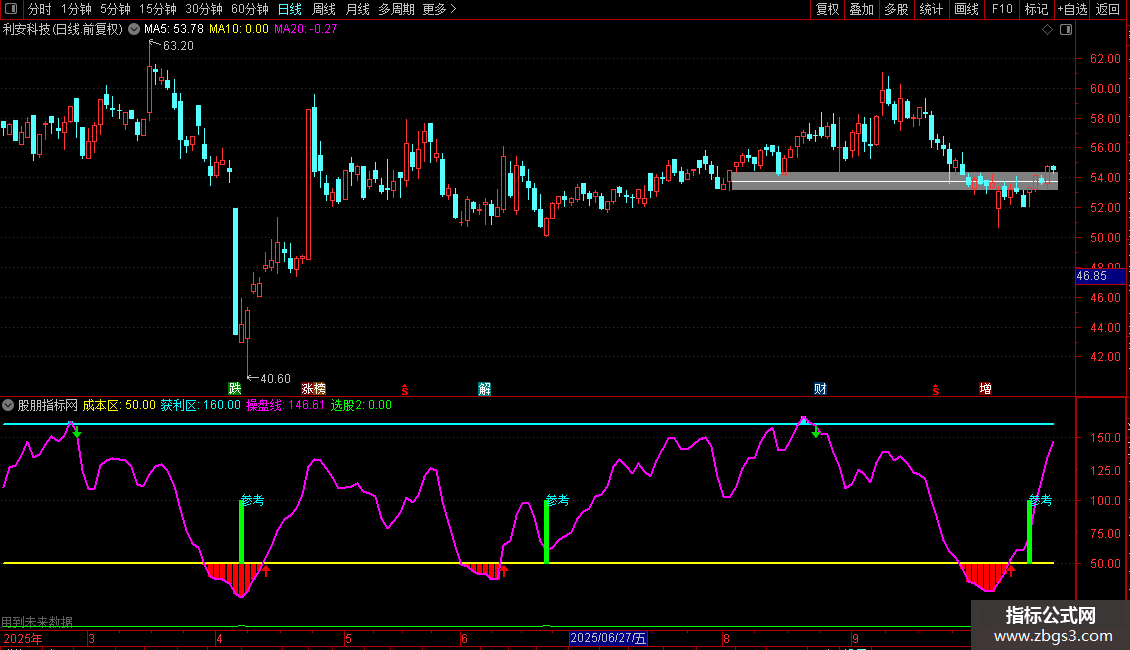Select the 周线 weekly chart tab
The width and height of the screenshot is (1130, 650).
tap(323, 9)
